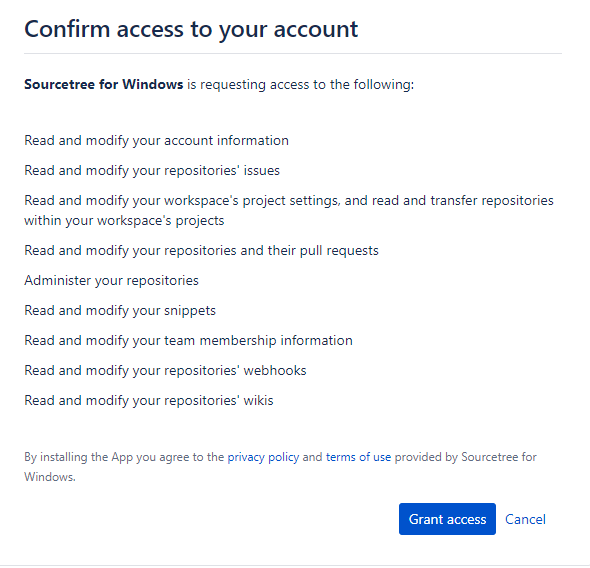
Task: Click 'provided by Sourcetree for' text
Action: point(465,457)
